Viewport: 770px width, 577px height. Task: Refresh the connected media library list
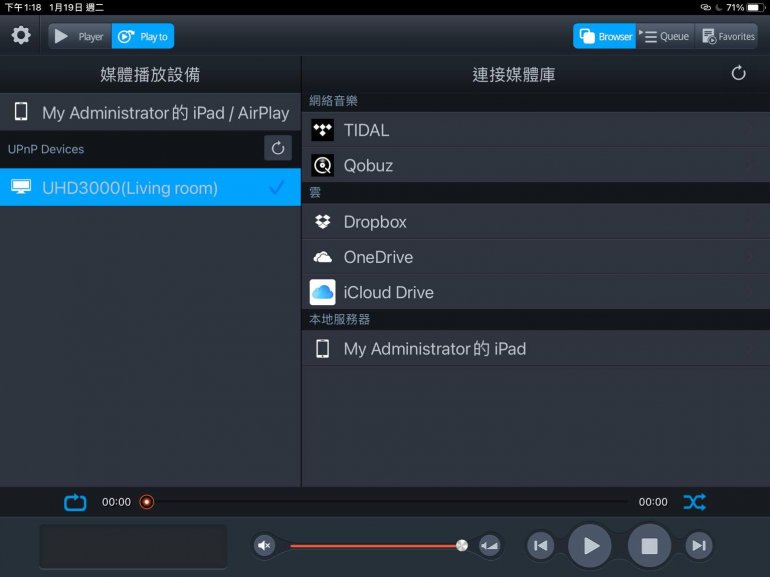point(738,74)
